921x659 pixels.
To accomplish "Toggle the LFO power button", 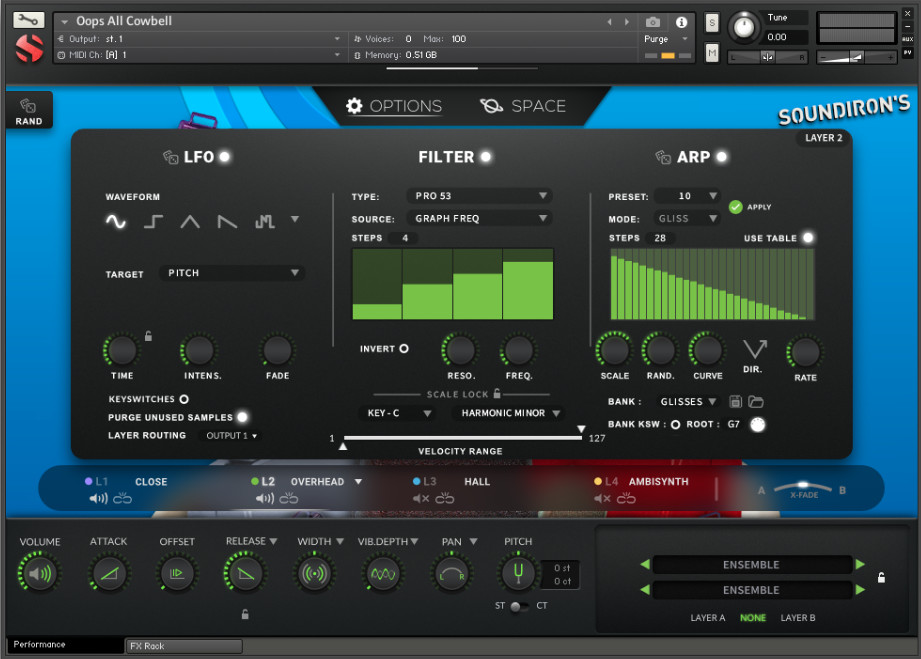I will click(x=224, y=157).
